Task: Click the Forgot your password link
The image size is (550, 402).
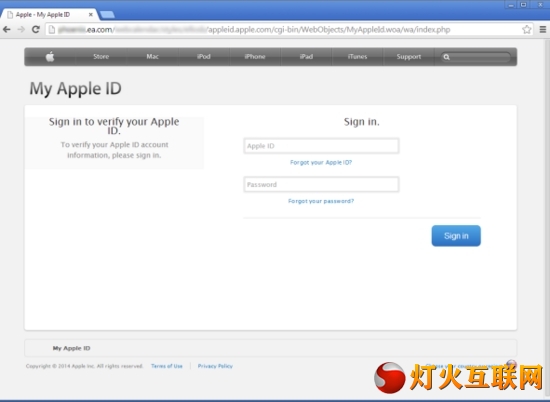Action: [x=321, y=201]
